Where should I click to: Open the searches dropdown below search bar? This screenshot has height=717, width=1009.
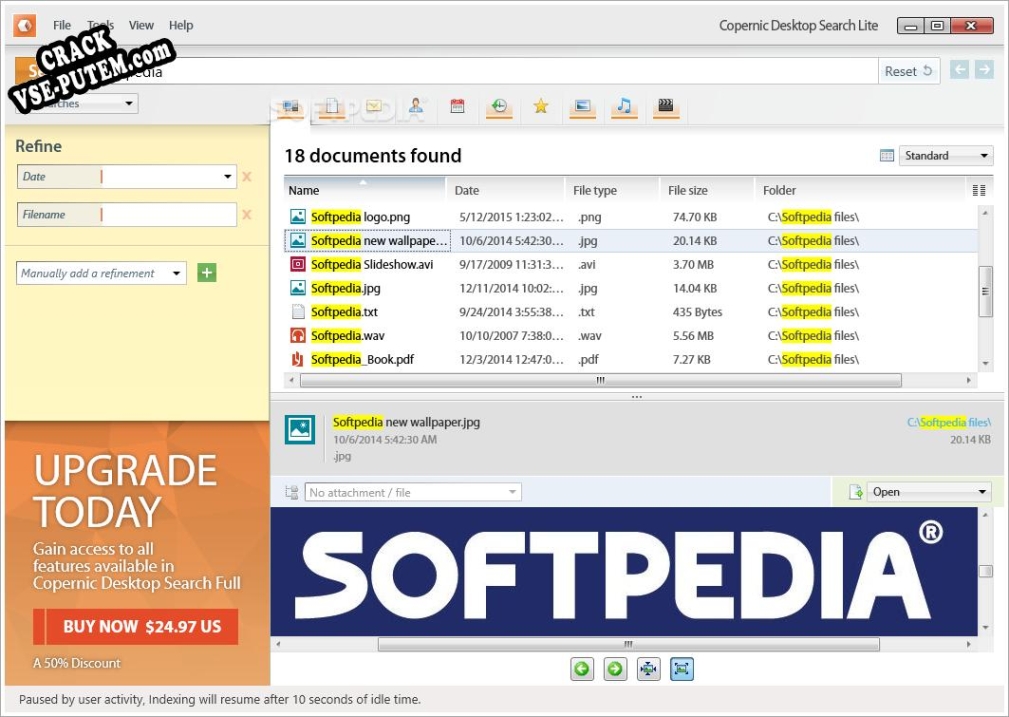pos(77,103)
